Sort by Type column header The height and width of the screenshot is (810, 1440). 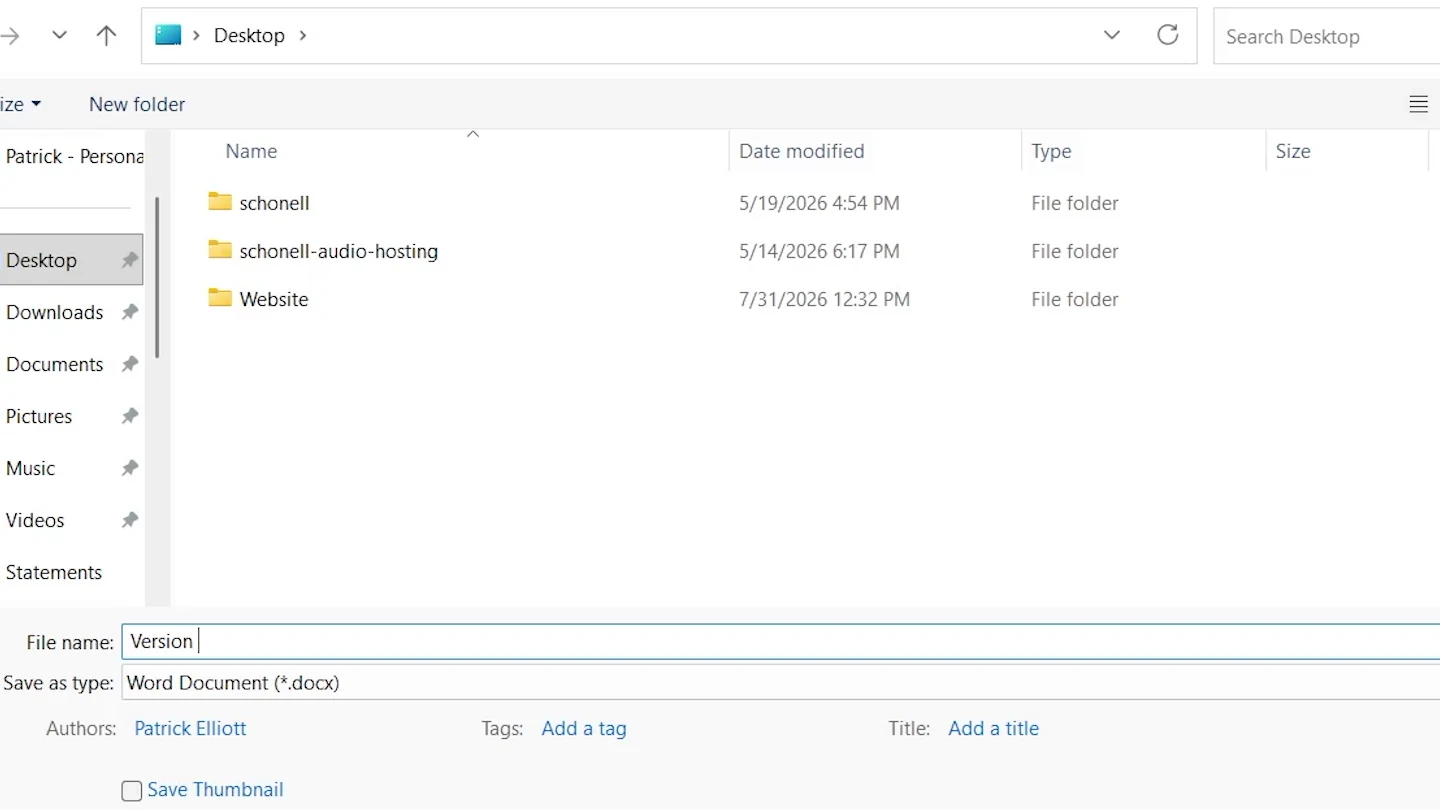point(1051,151)
